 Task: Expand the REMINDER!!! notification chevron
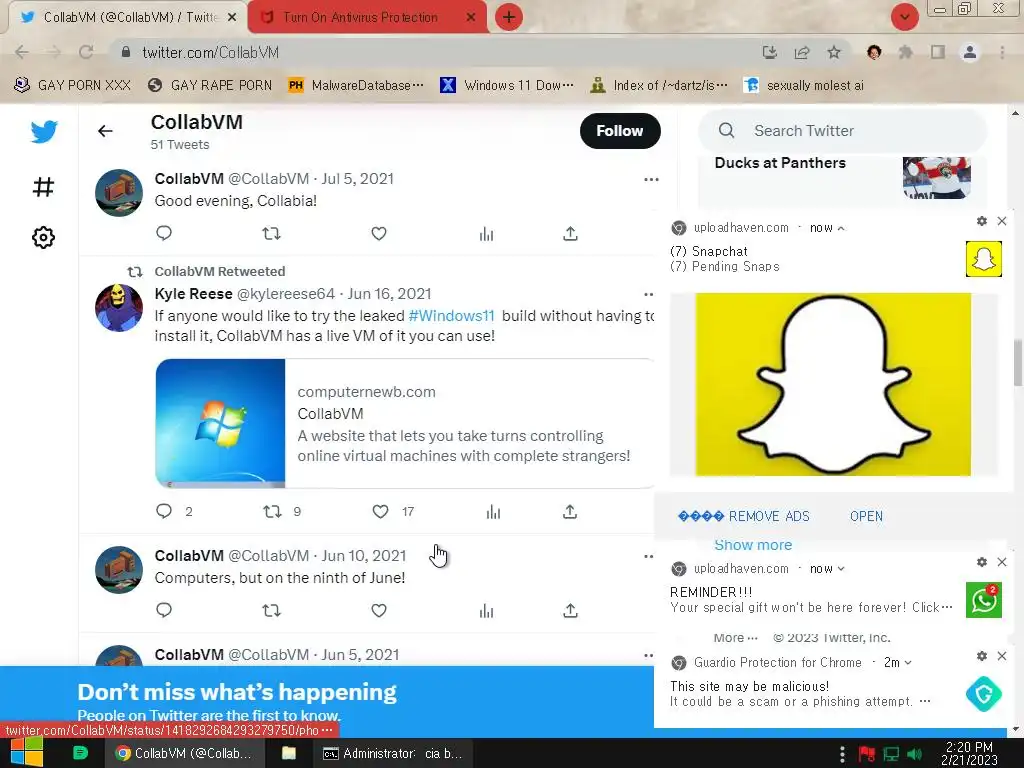click(841, 569)
